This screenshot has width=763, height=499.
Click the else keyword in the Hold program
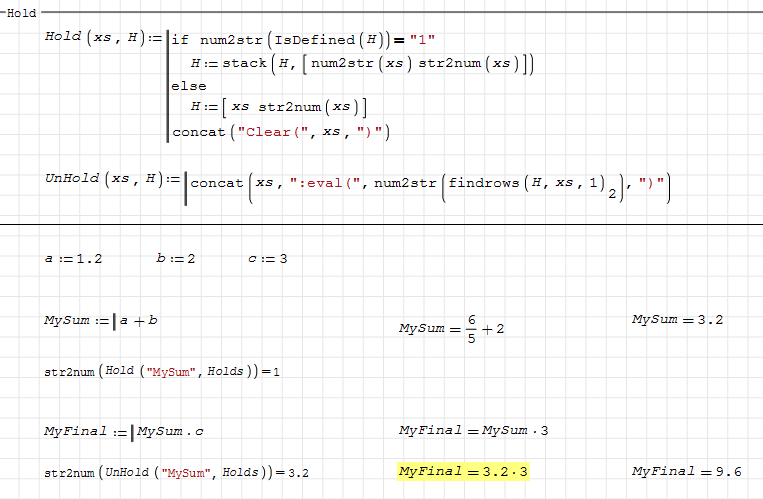(189, 86)
